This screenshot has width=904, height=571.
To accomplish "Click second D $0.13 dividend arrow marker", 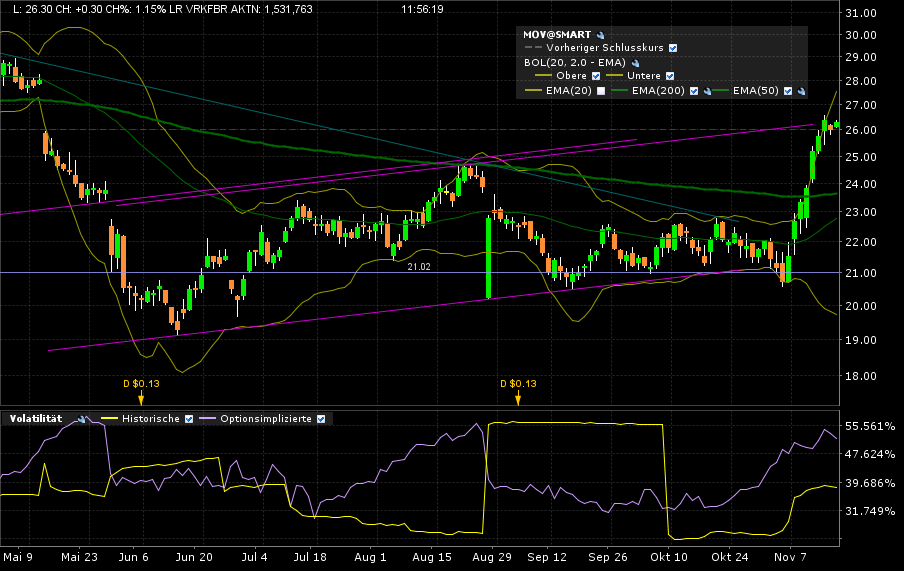I will (x=518, y=398).
